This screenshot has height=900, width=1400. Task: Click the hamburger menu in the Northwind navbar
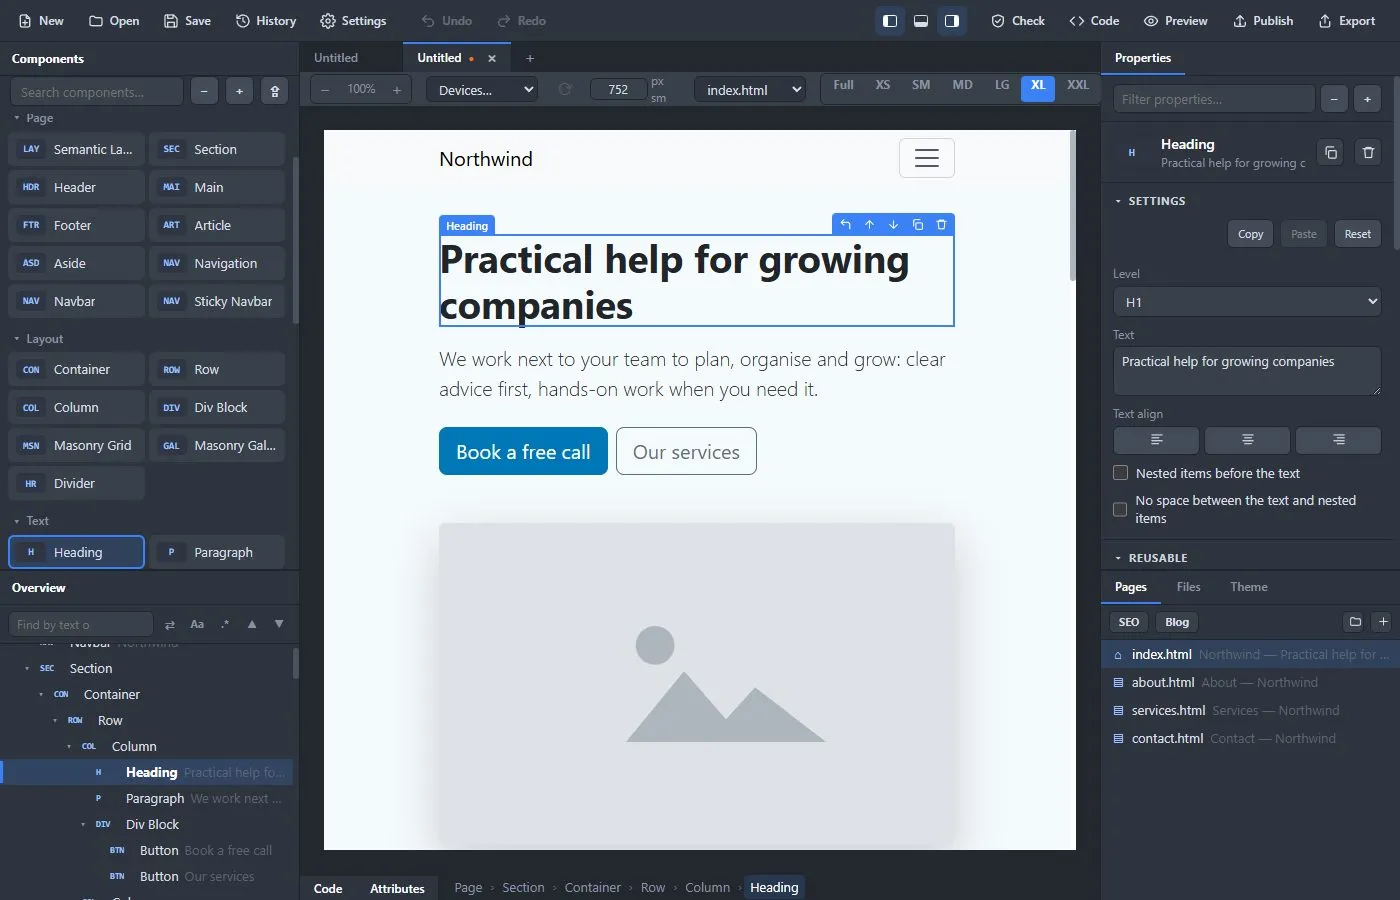(x=927, y=158)
